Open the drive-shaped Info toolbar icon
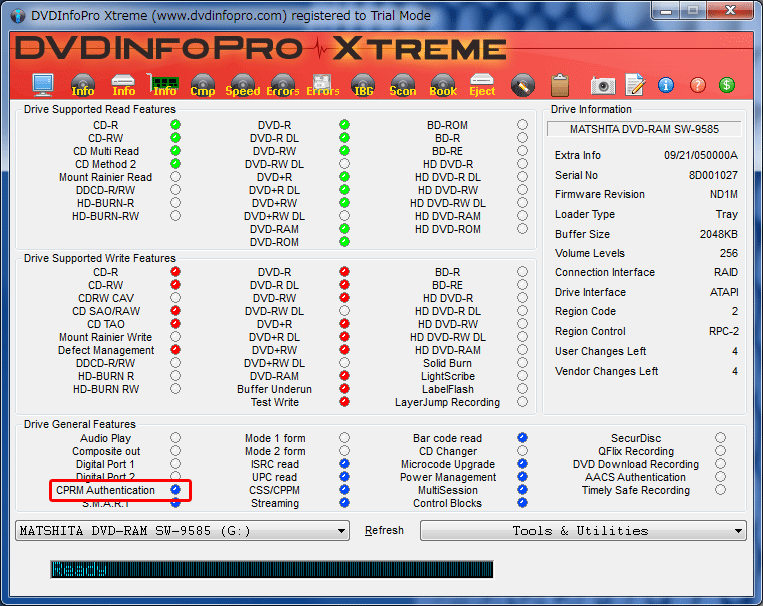The height and width of the screenshot is (606, 763). (x=123, y=85)
